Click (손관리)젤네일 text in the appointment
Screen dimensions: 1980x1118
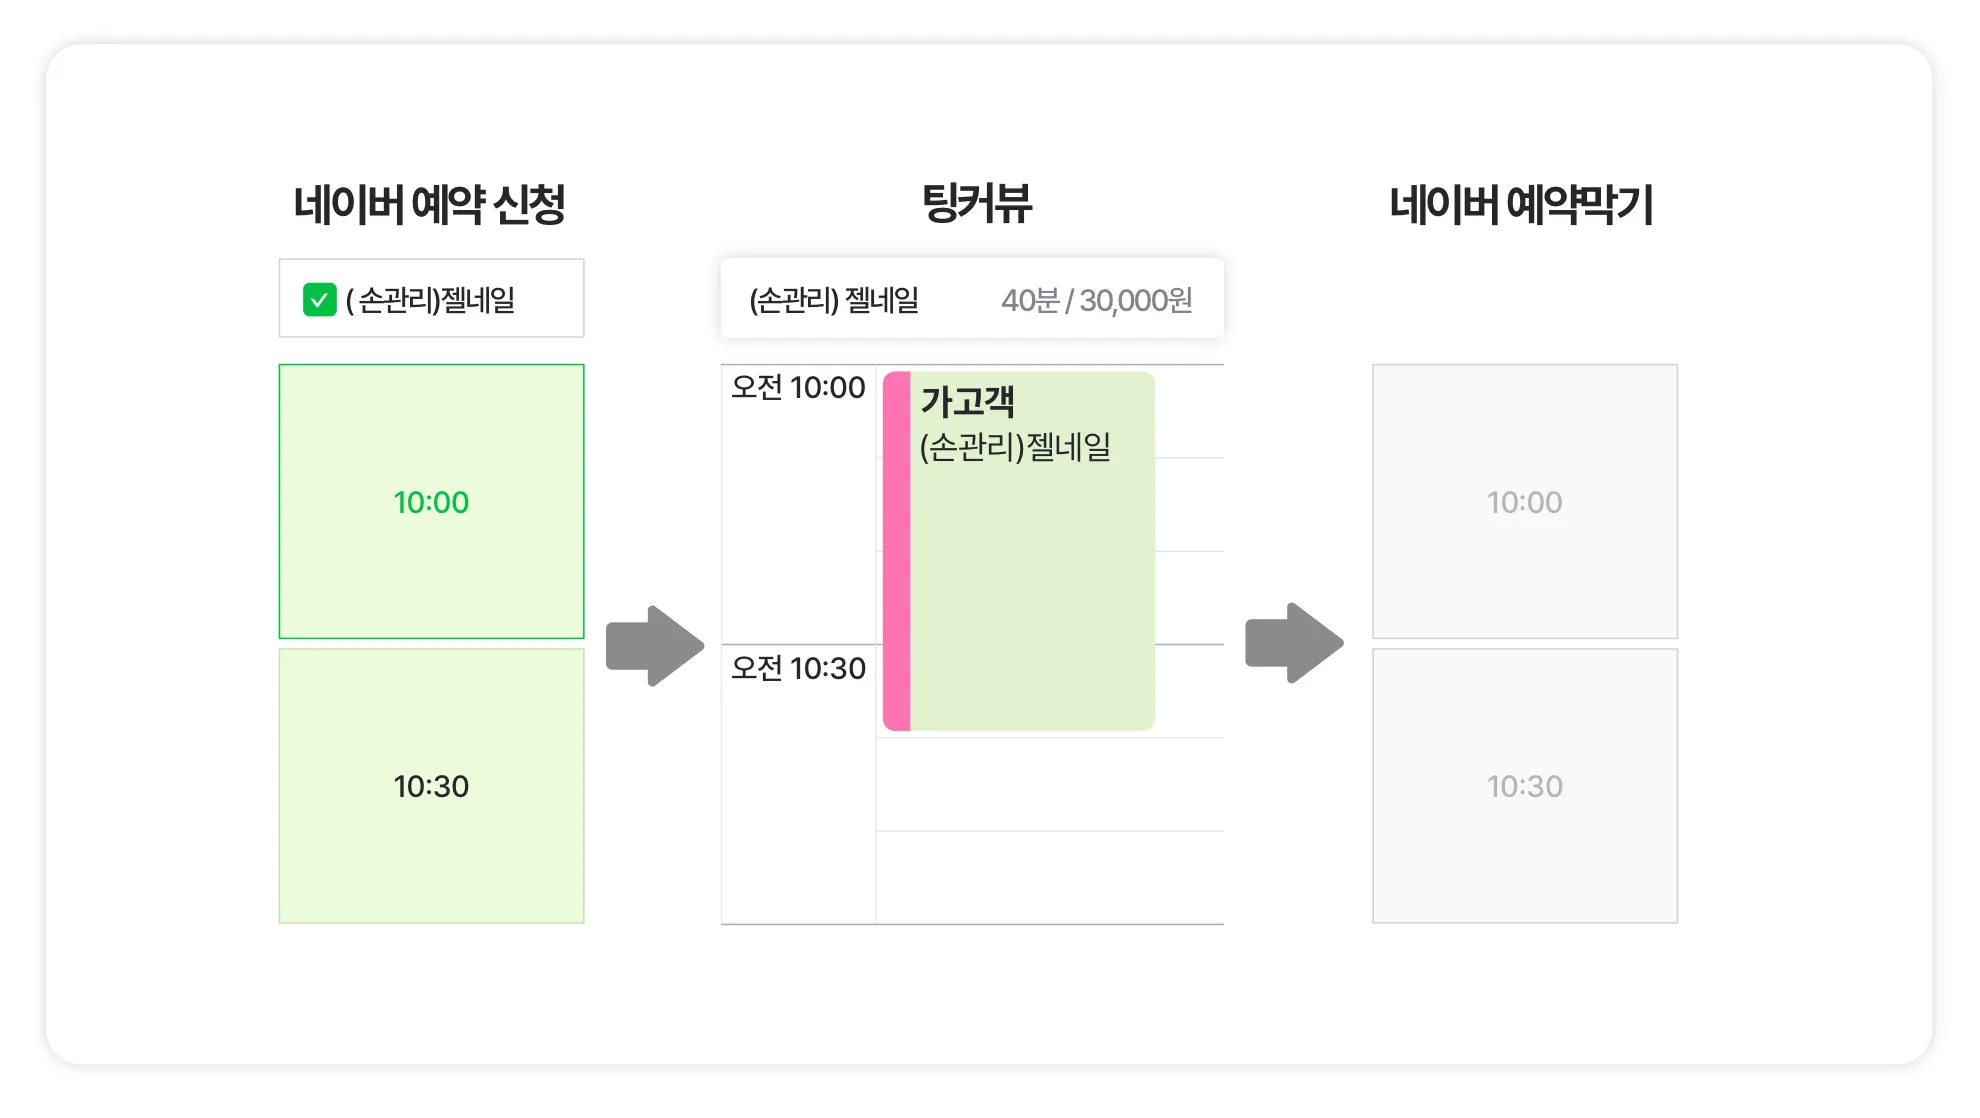[x=1014, y=446]
